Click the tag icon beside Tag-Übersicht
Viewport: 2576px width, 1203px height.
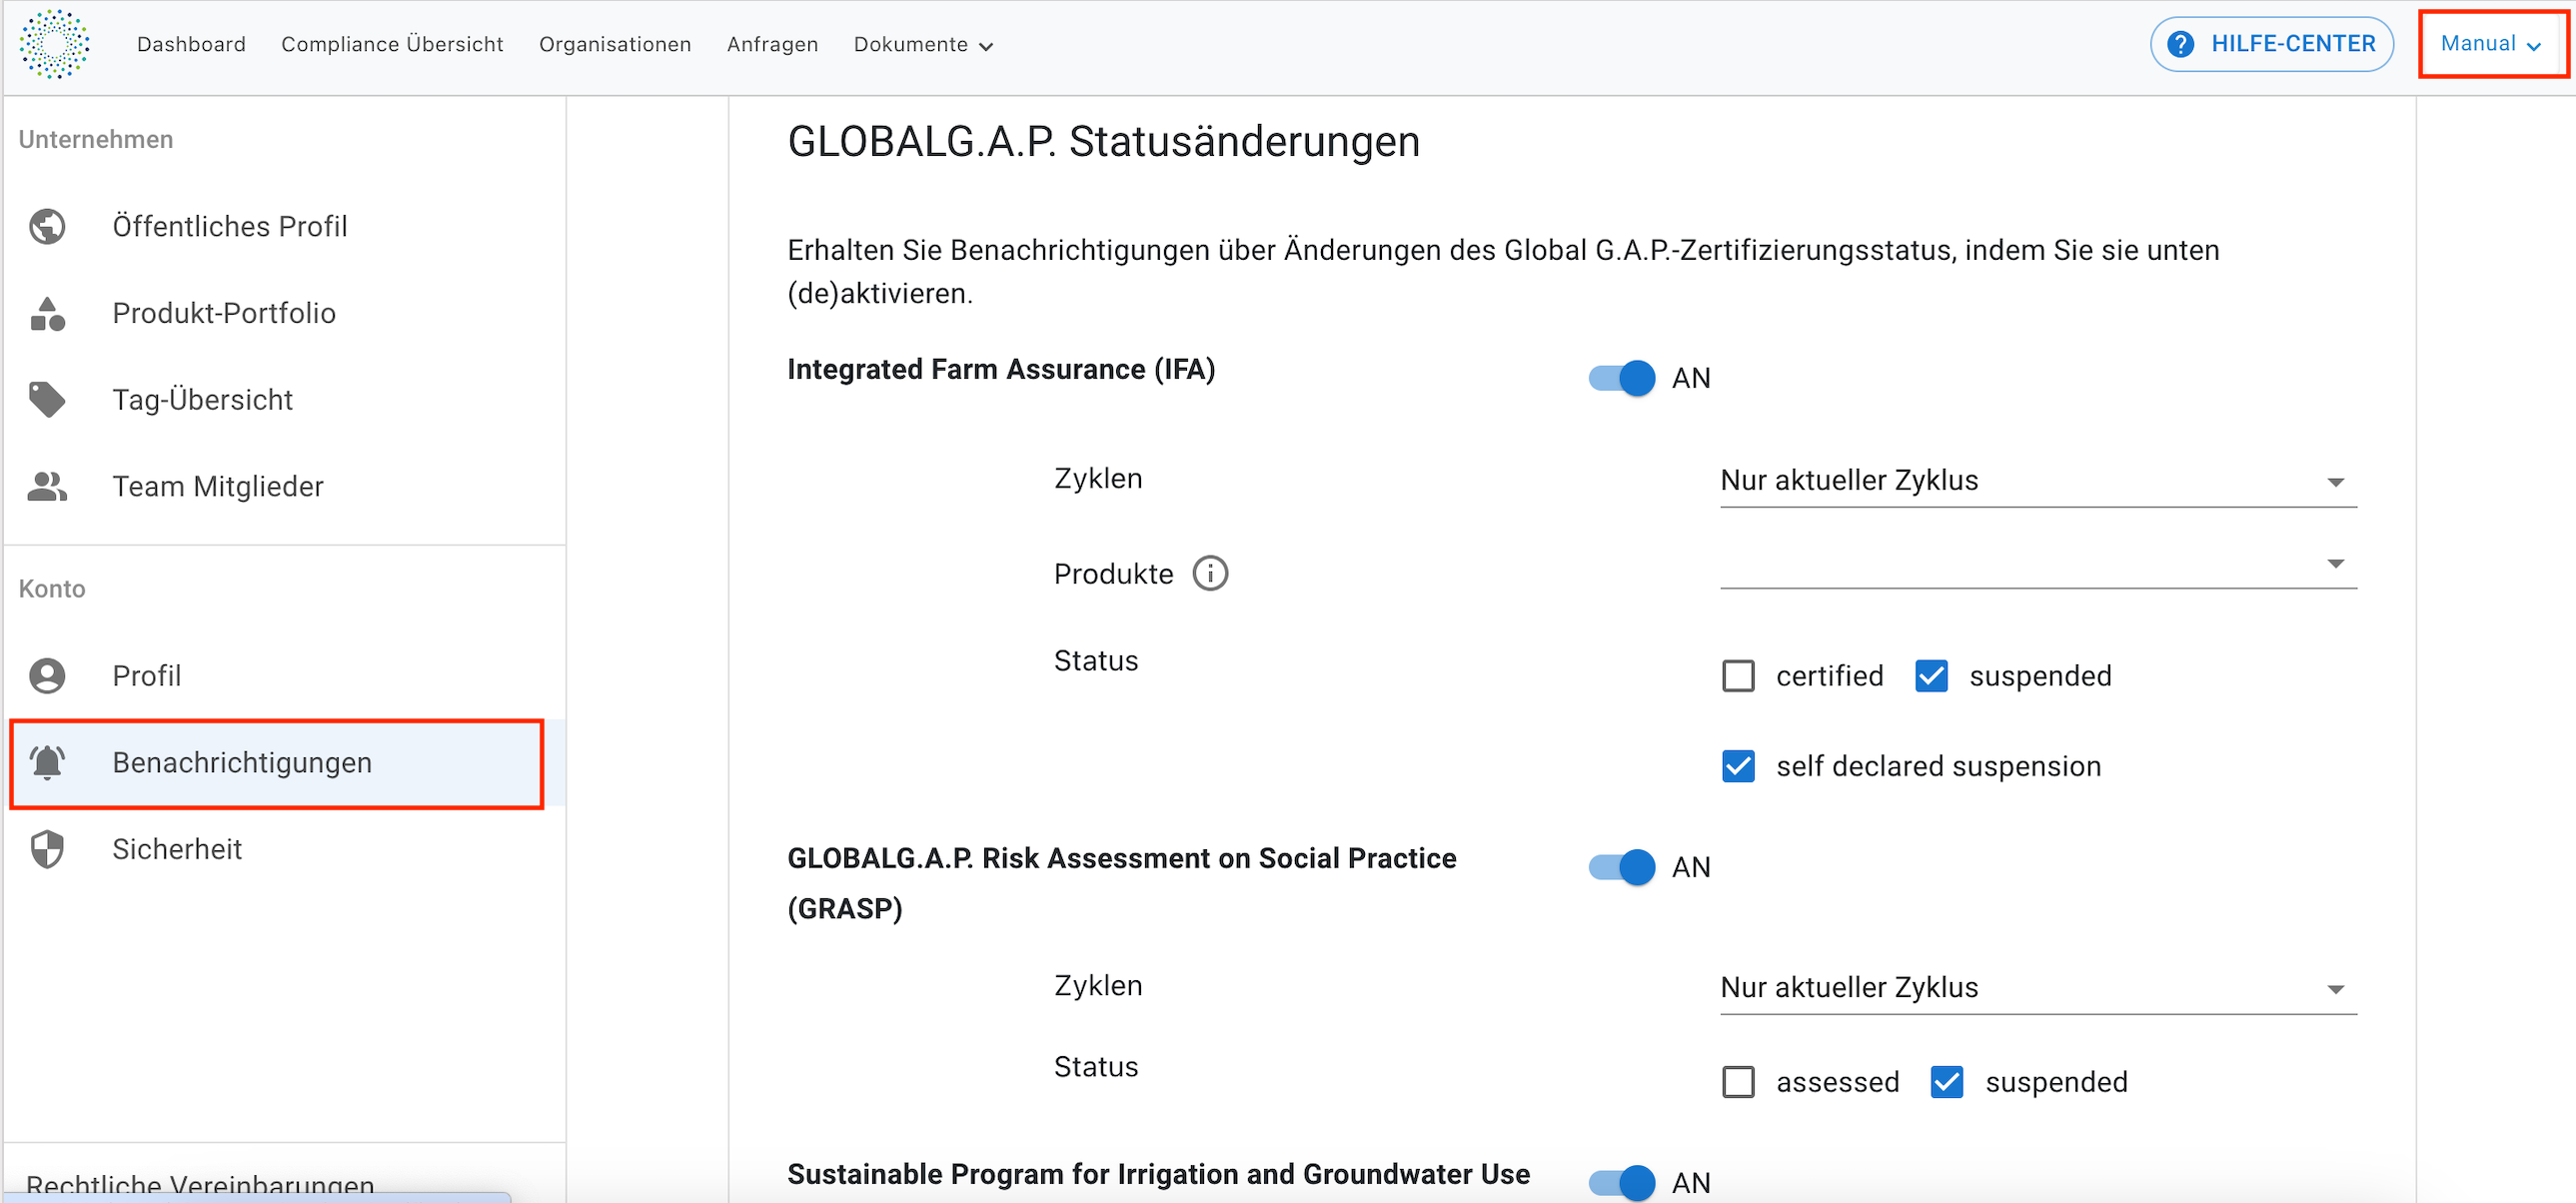click(47, 400)
